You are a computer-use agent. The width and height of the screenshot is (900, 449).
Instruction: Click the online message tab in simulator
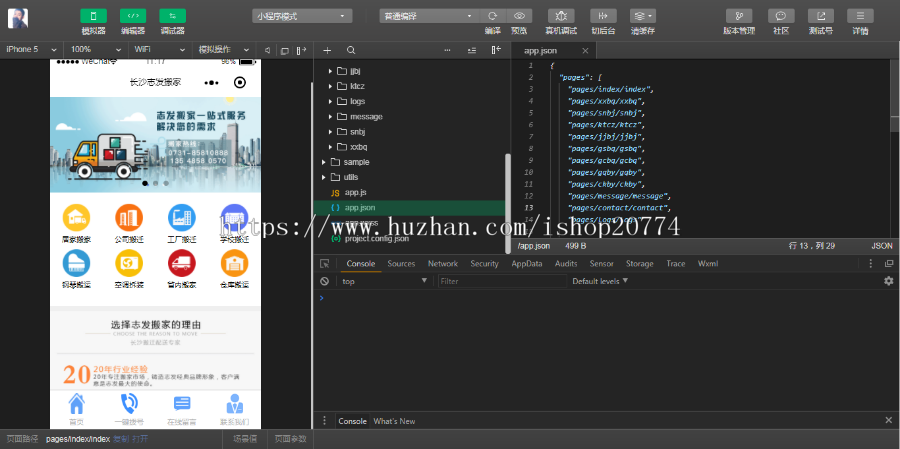pos(182,410)
